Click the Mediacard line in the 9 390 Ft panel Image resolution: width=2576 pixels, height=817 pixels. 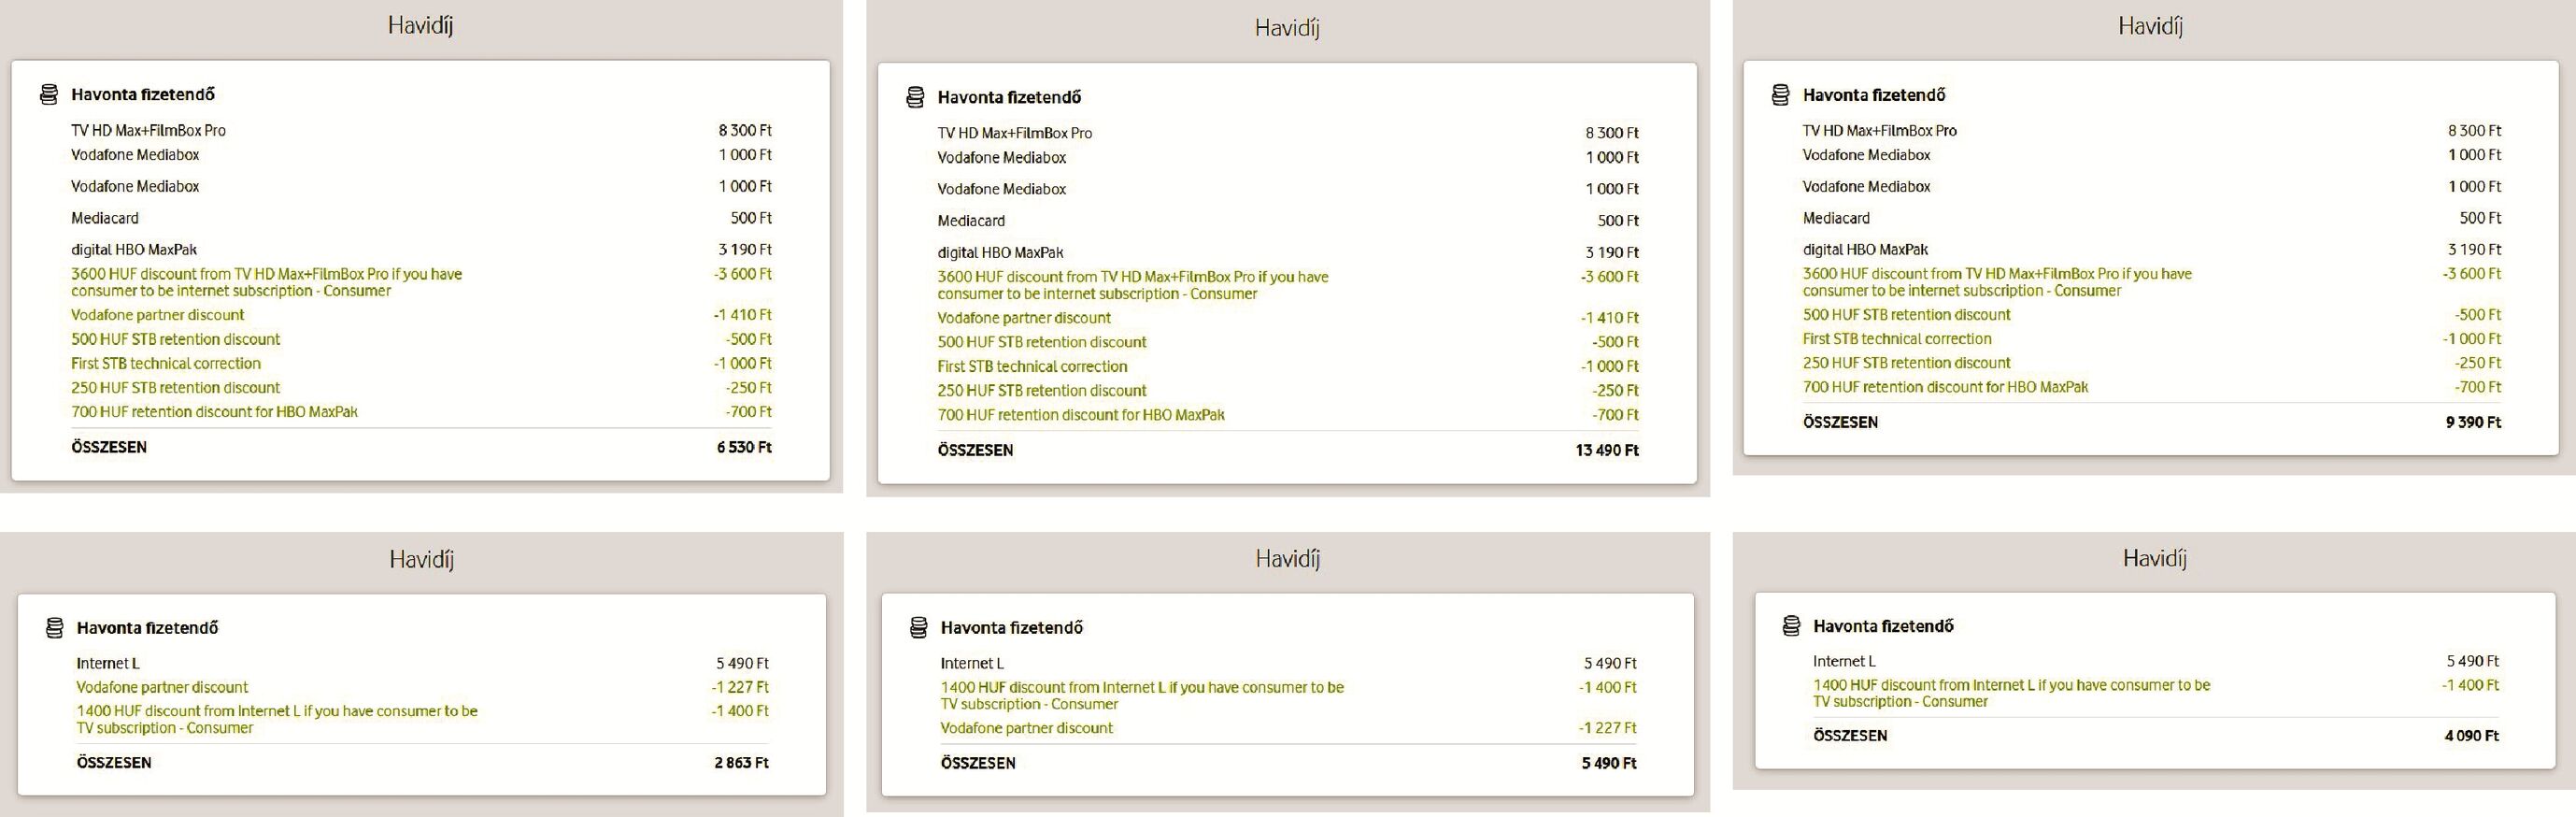click(x=1835, y=218)
